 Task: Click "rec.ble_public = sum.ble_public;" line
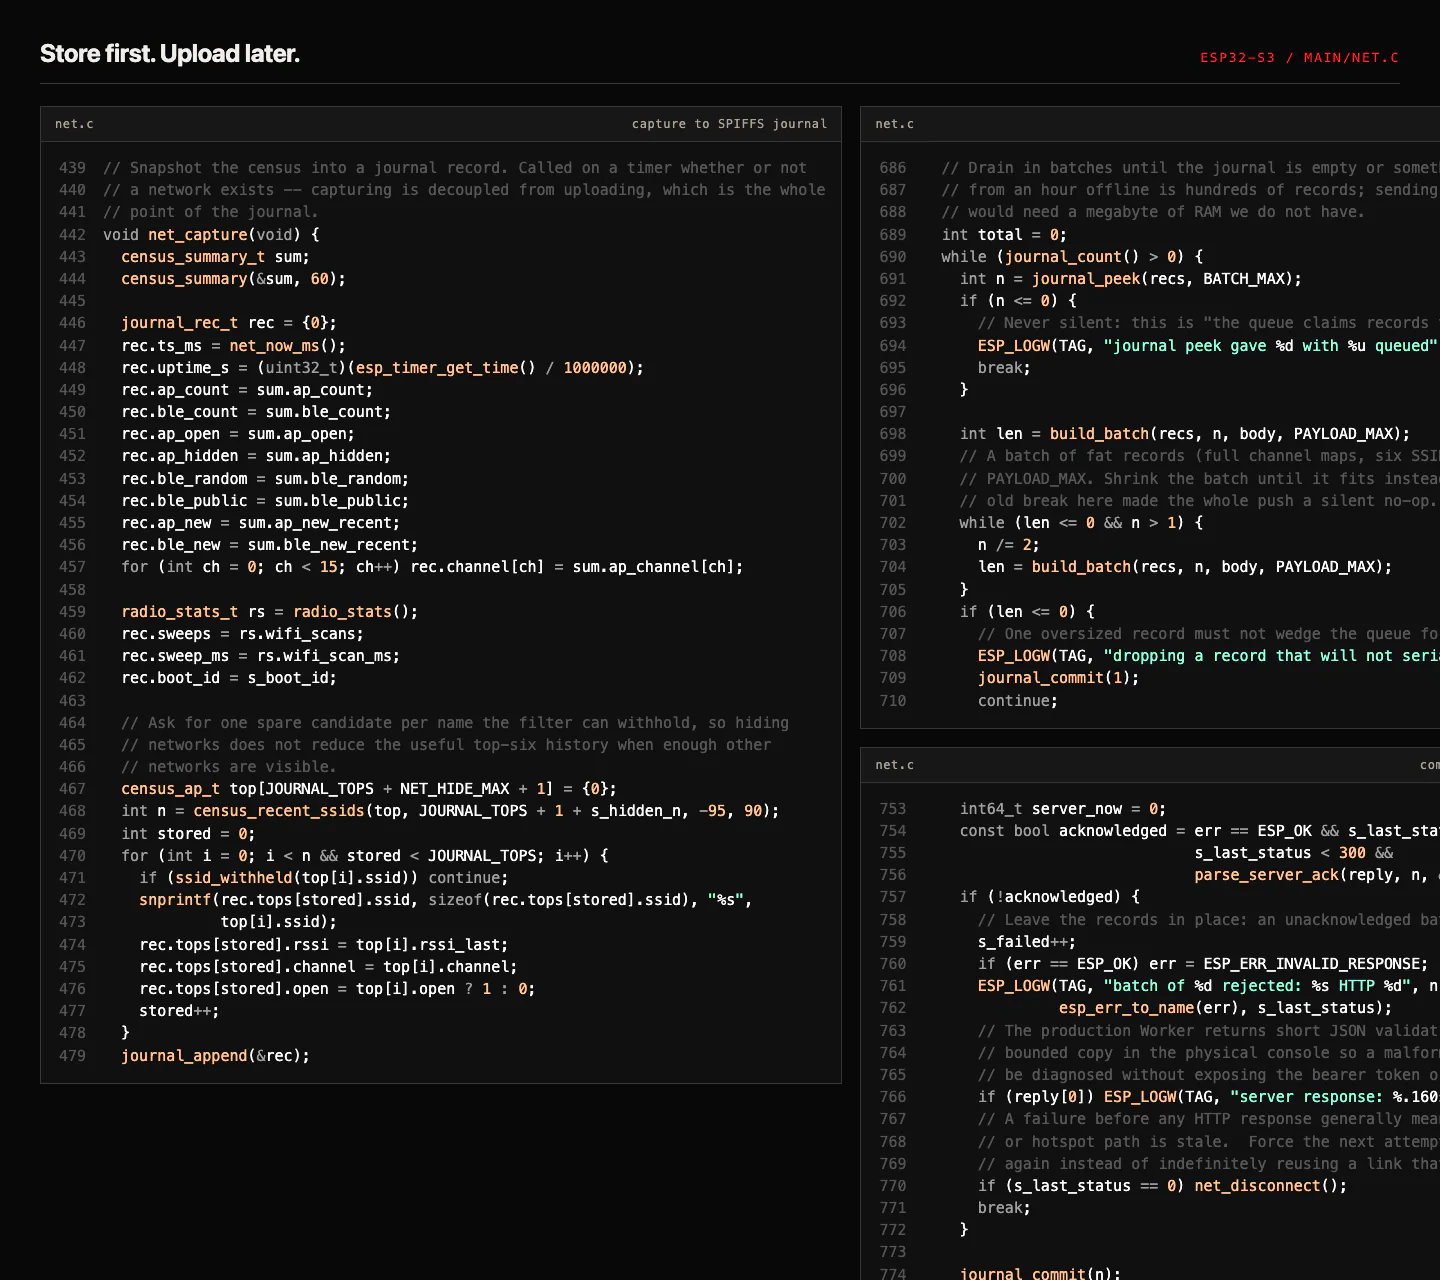(265, 501)
